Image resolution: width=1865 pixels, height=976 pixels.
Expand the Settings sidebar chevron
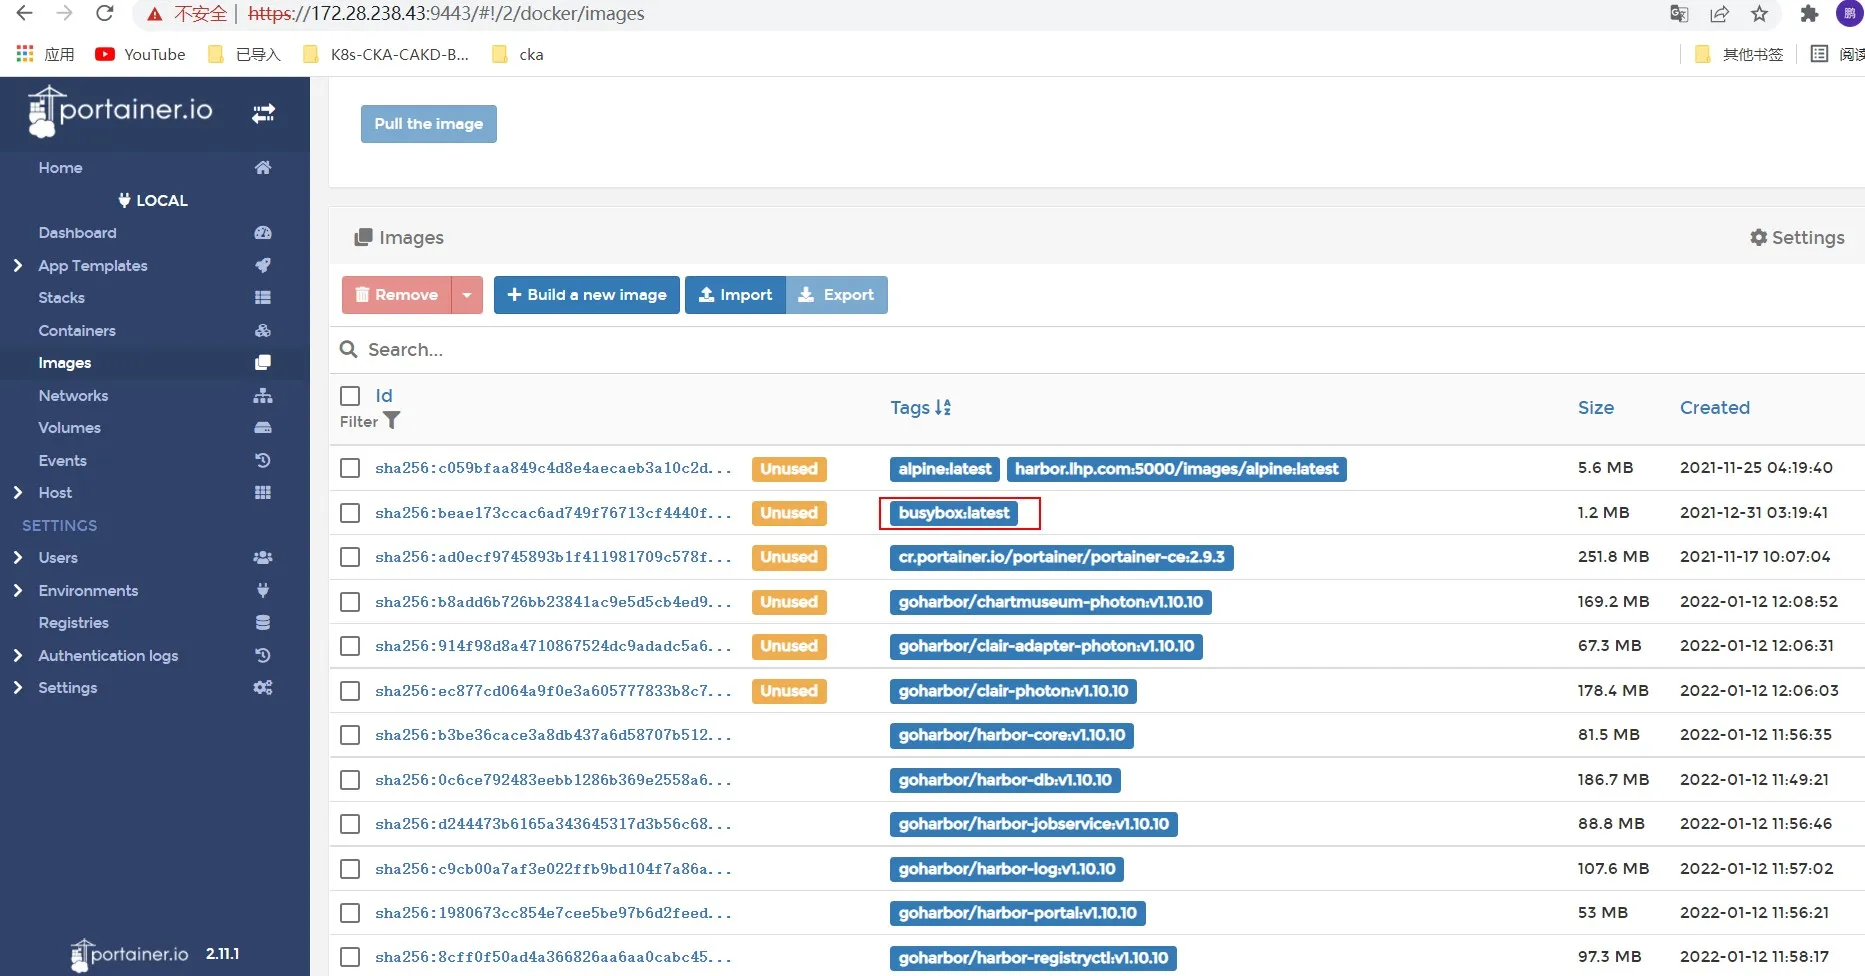[x=18, y=687]
